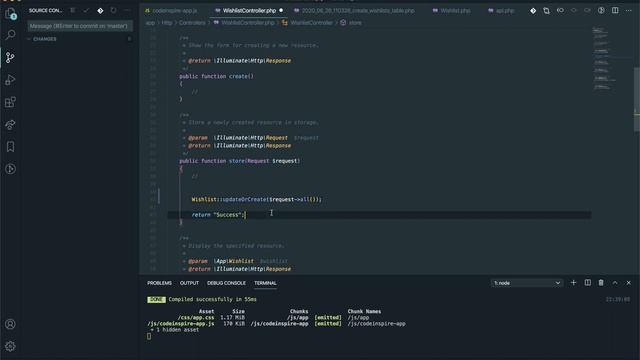Switch to the PROBLEMS tab

point(160,283)
